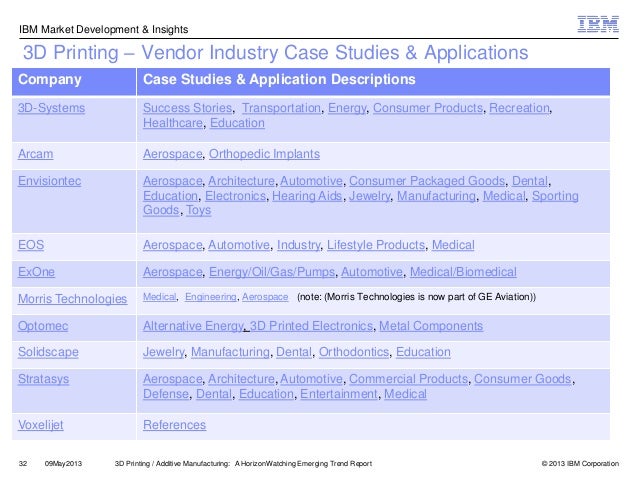Open EOS Industry link
This screenshot has width=638, height=479.
pos(299,245)
